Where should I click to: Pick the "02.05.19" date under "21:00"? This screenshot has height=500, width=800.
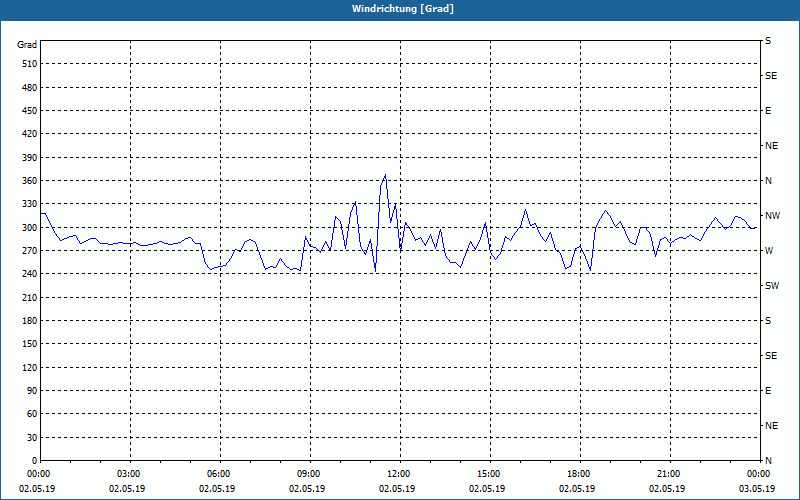click(x=667, y=489)
